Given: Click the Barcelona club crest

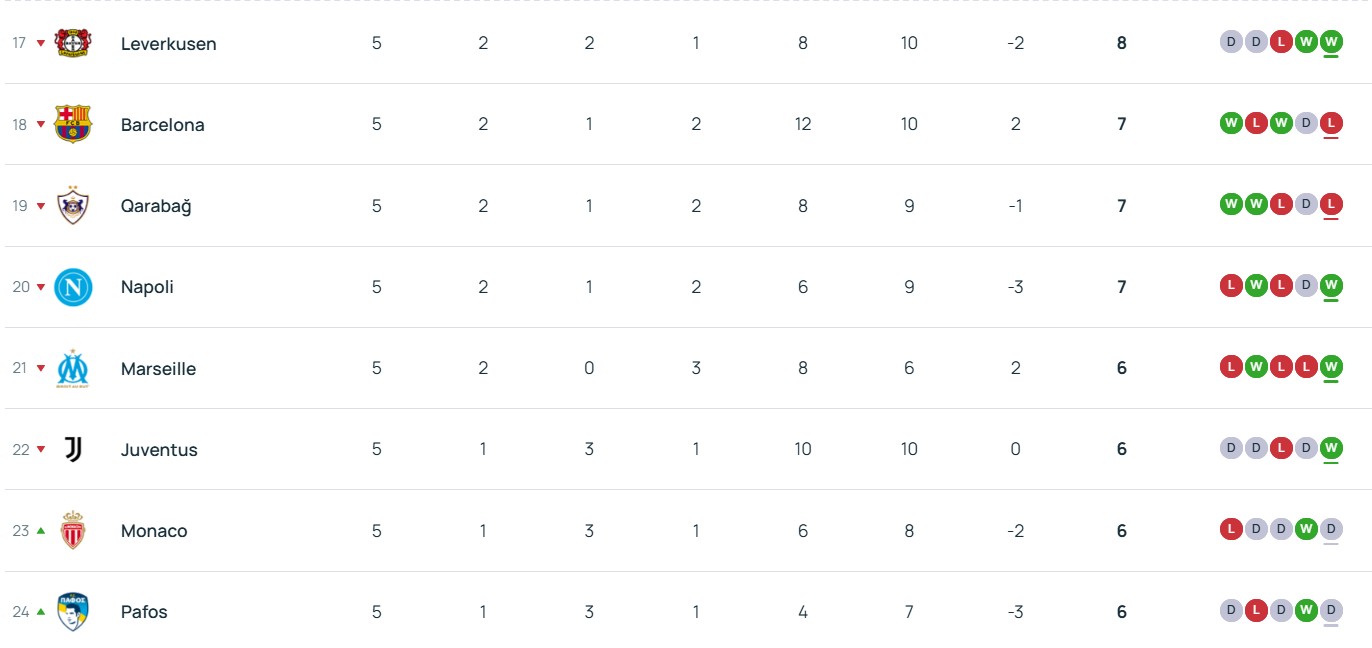Looking at the screenshot, I should pyautogui.click(x=73, y=124).
